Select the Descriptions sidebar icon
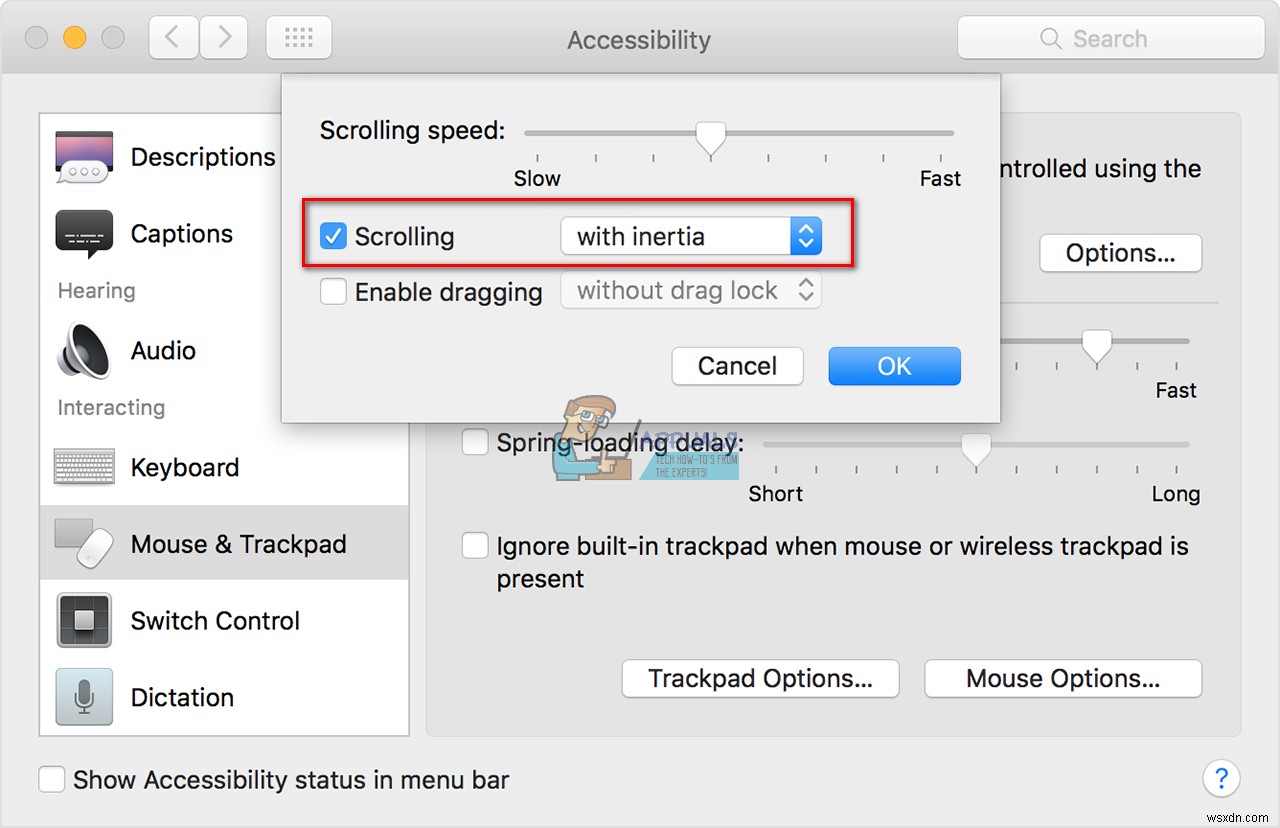 pos(84,157)
